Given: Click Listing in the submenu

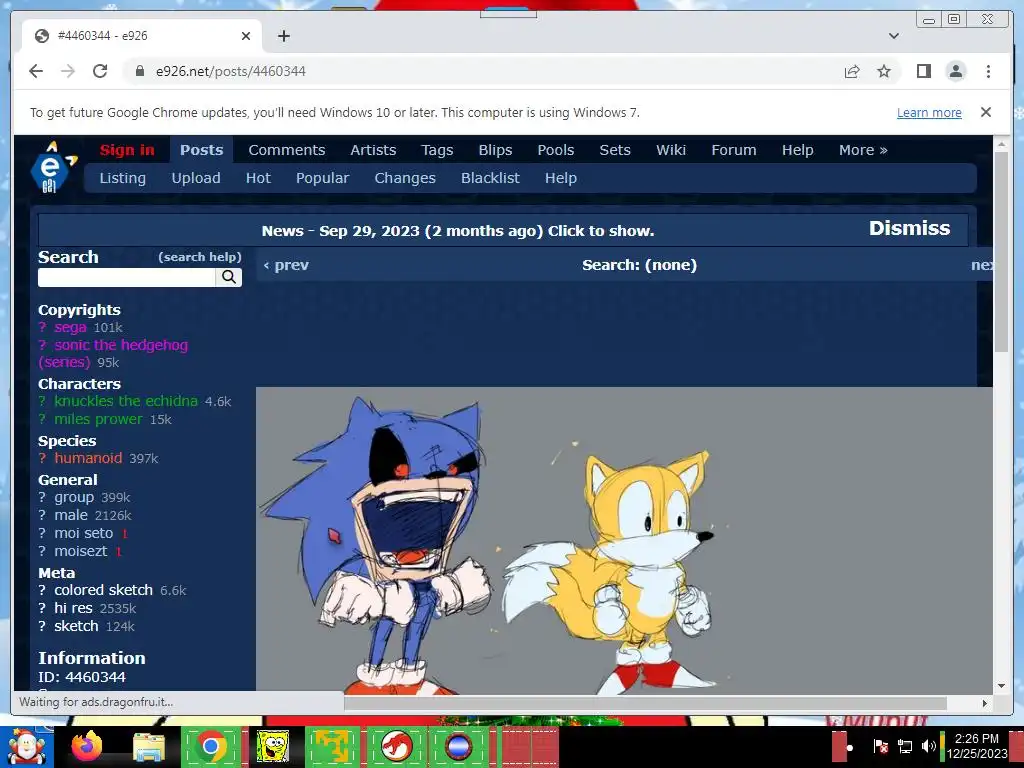Looking at the screenshot, I should (123, 178).
